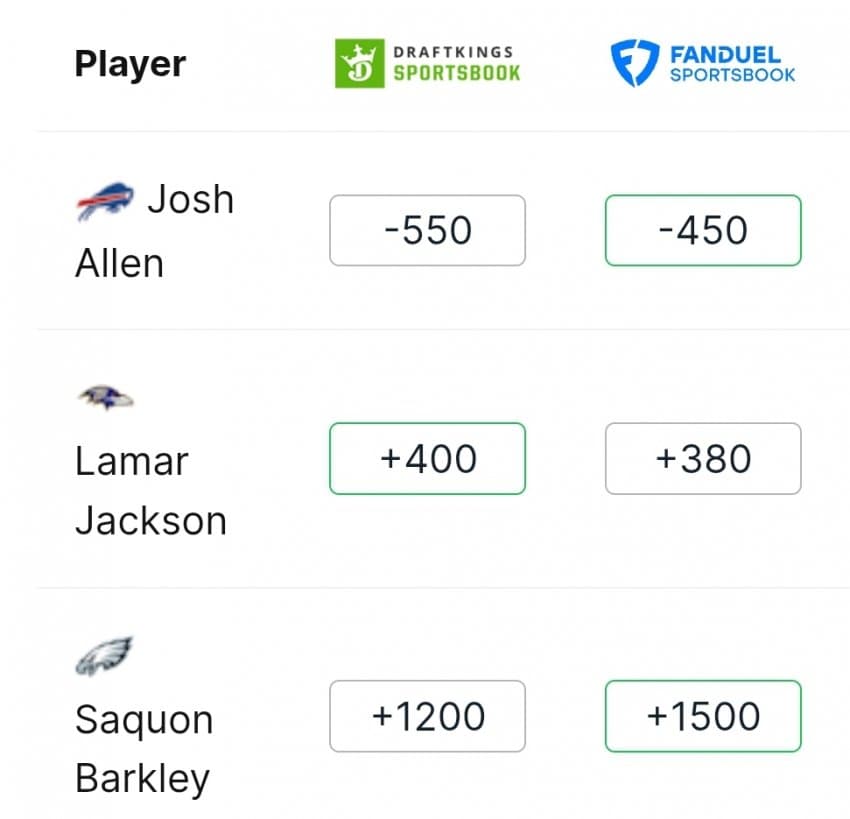Click the surname Jackson text

150,521
